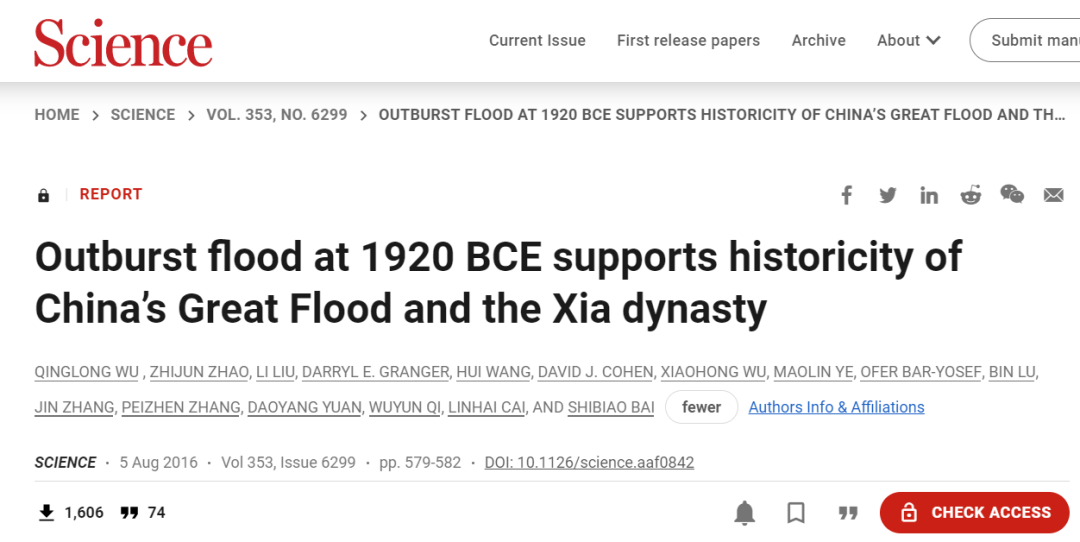This screenshot has height=542, width=1080.
Task: Share article via Twitter bird icon
Action: tap(888, 195)
